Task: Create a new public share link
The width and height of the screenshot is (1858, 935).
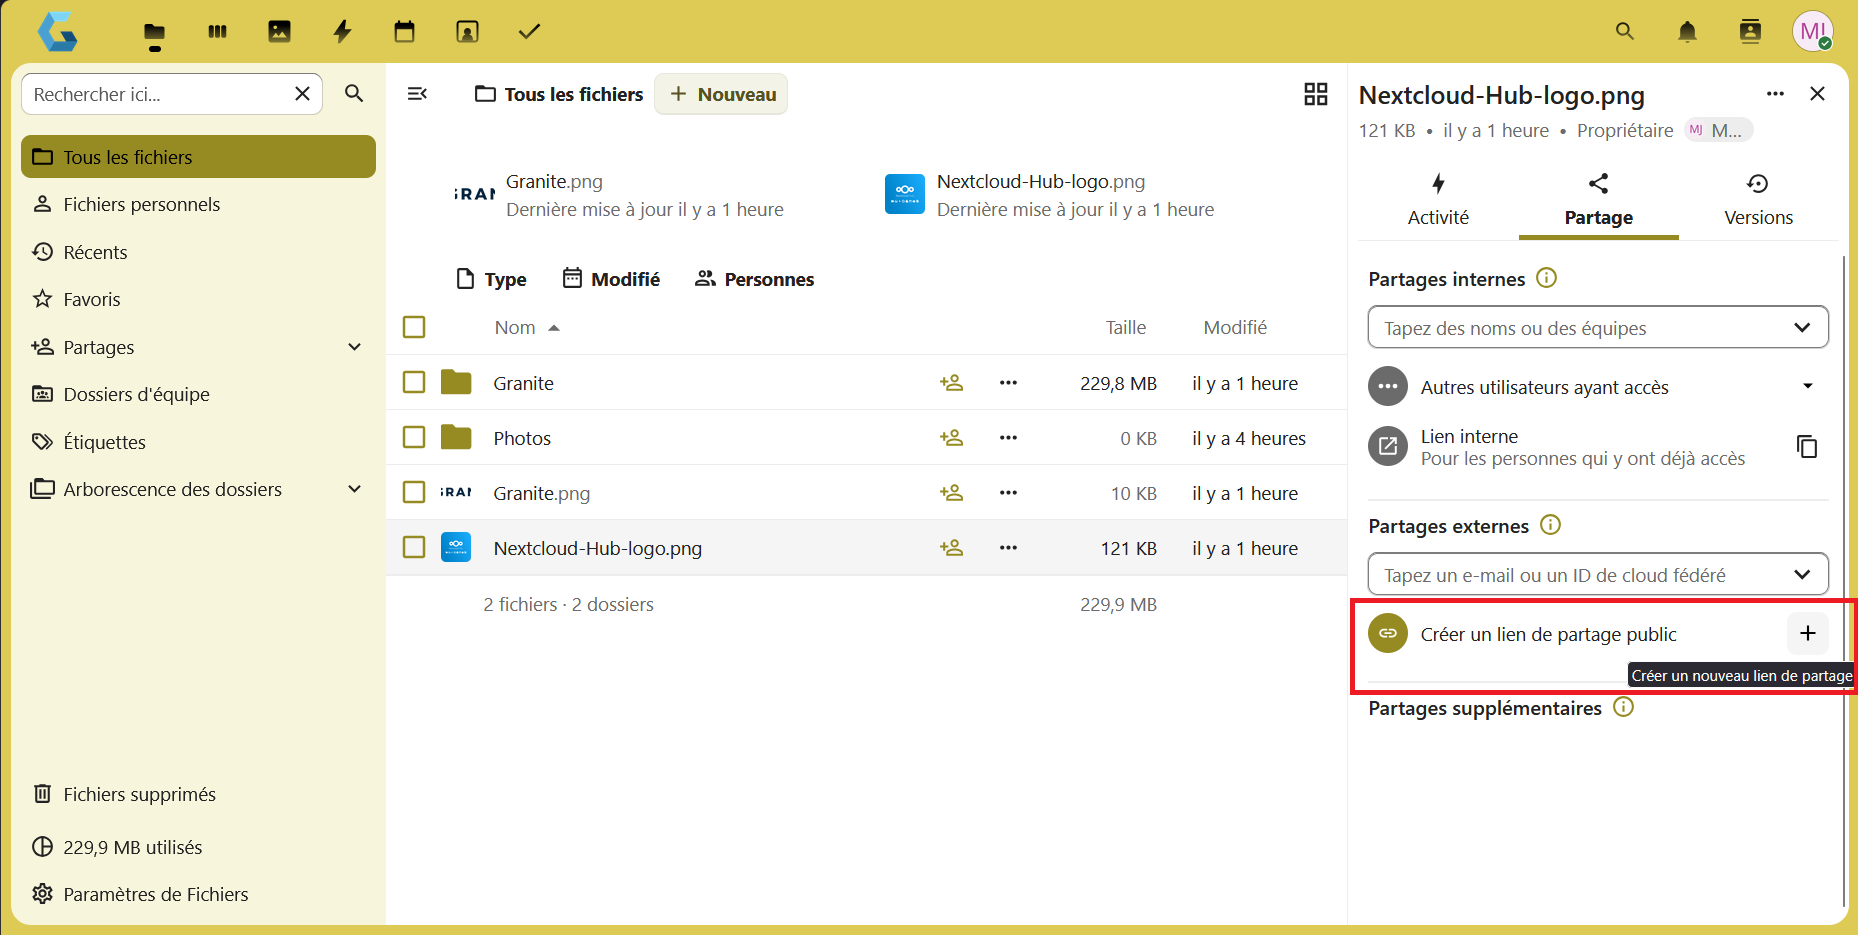Action: click(x=1807, y=633)
